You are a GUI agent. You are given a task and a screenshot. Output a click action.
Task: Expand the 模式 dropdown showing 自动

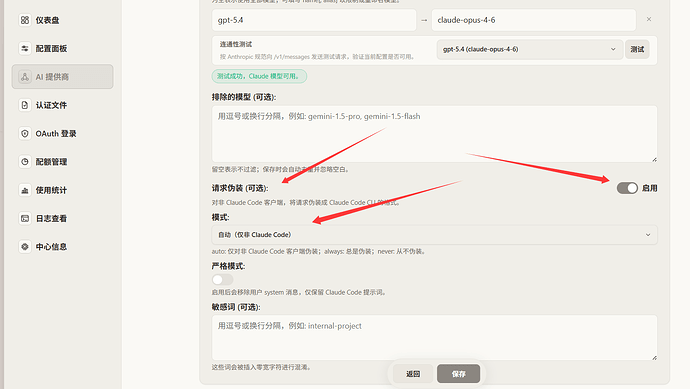(434, 235)
